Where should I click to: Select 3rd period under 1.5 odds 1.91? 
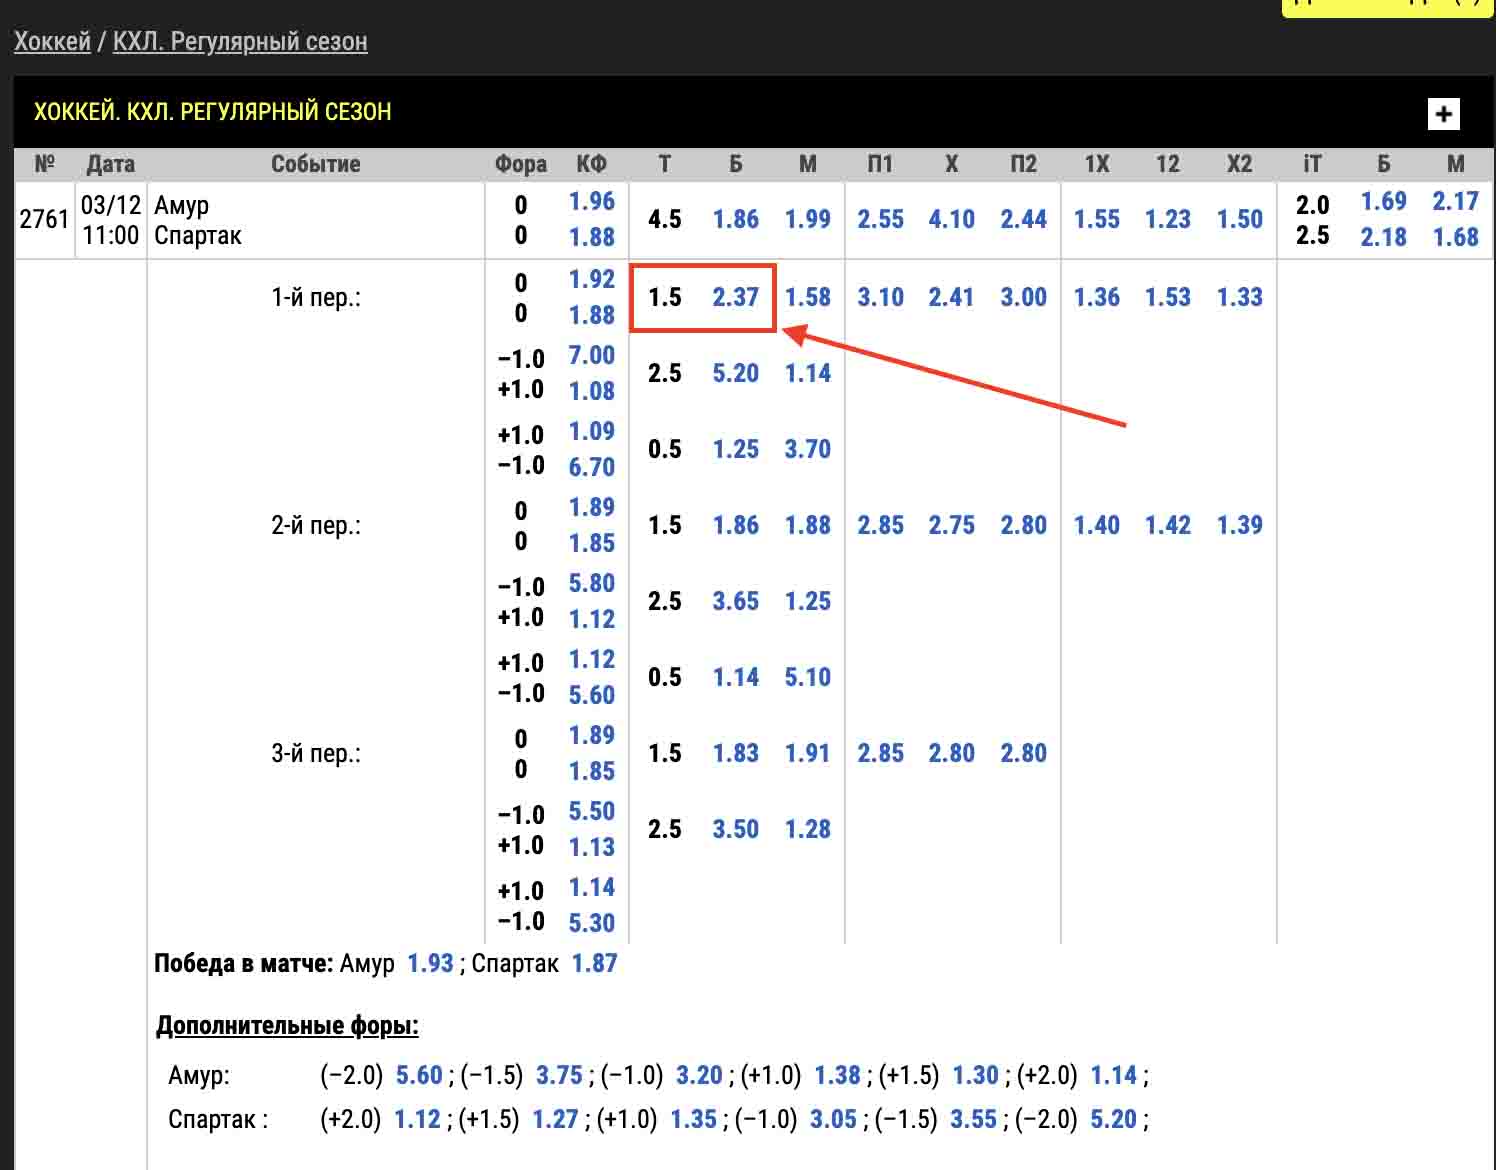coord(808,753)
